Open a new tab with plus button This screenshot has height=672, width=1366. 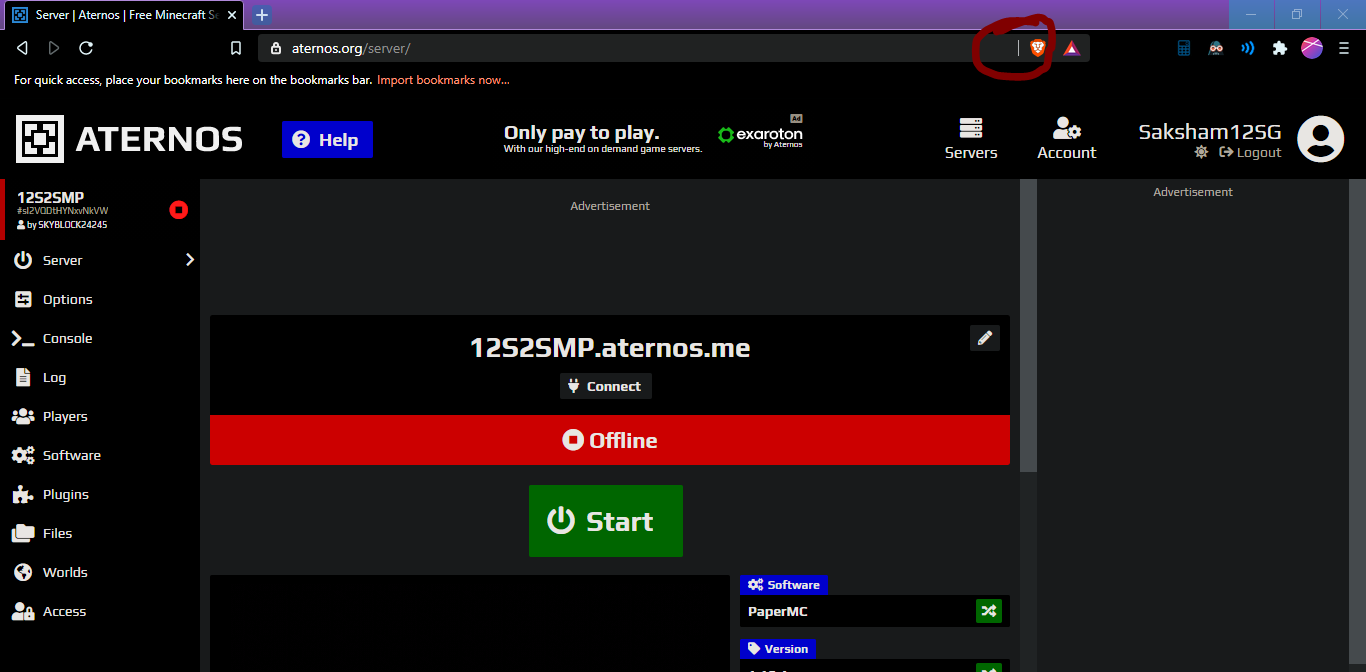coord(262,15)
